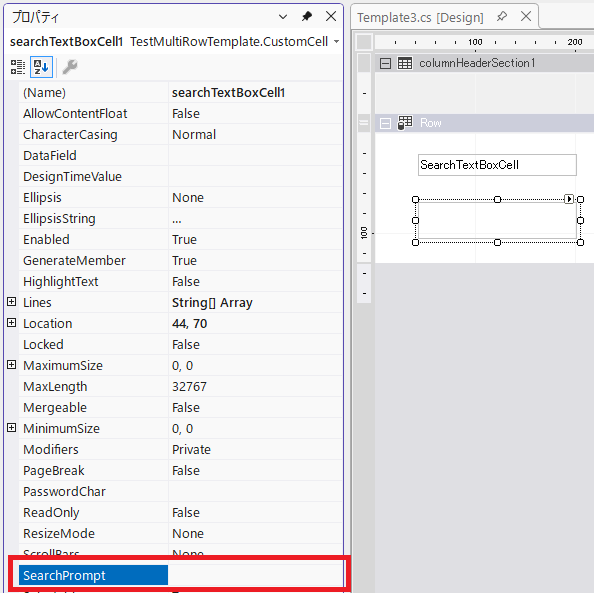The image size is (594, 593).
Task: Open the object selector dropdown arrow
Action: [x=336, y=41]
